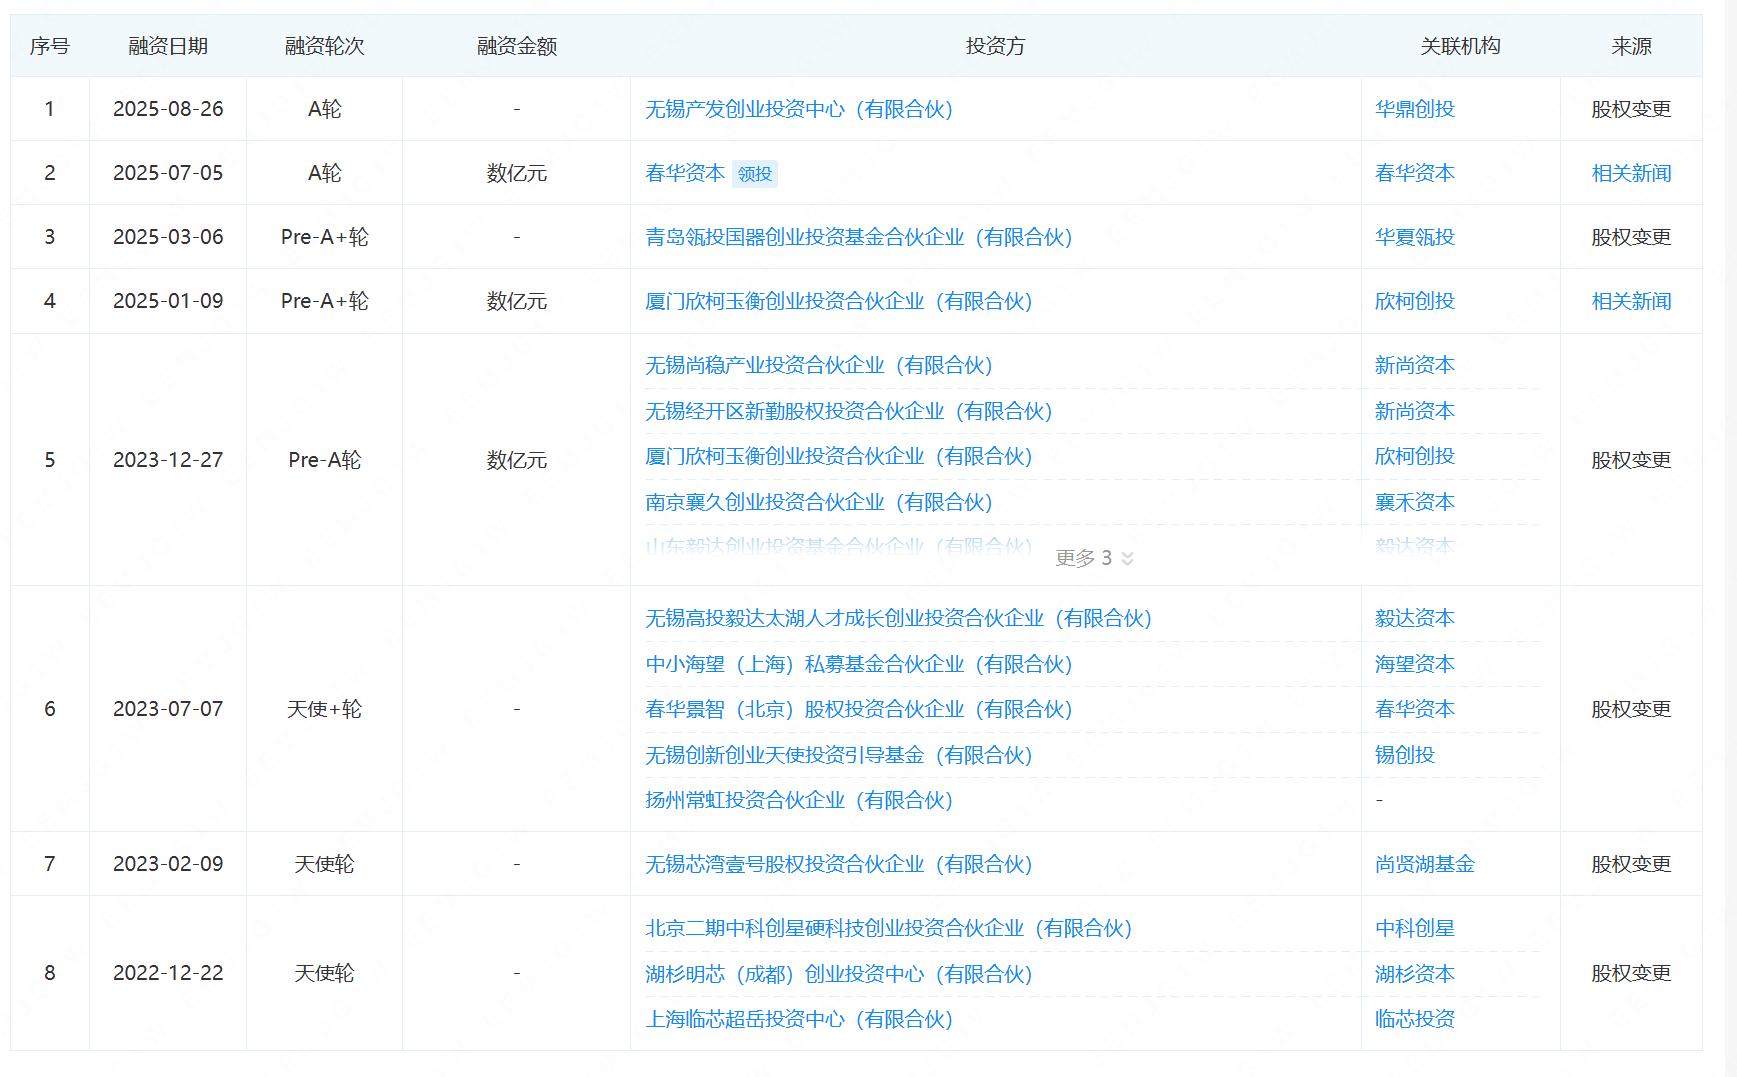
Task: Click the 融资日期 column header
Action: tap(168, 46)
